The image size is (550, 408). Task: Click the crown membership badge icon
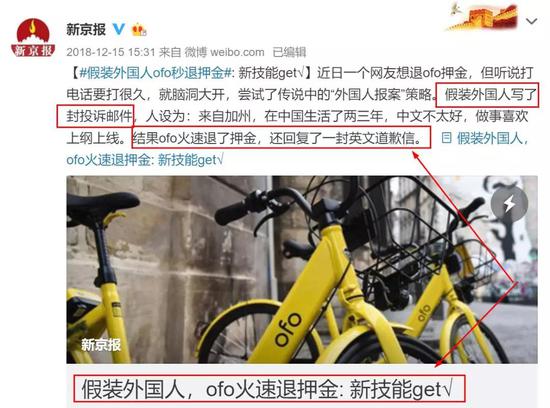tap(139, 30)
